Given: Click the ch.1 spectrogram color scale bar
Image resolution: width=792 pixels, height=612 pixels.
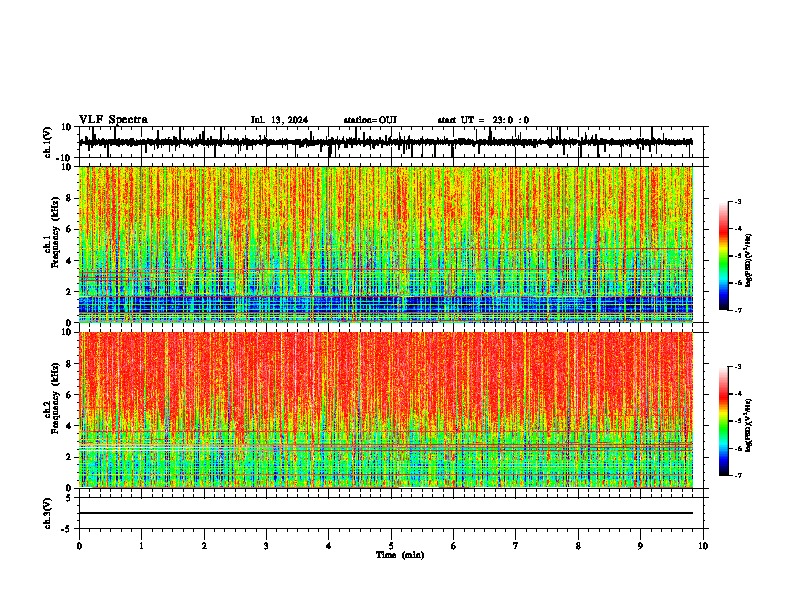Looking at the screenshot, I should (x=724, y=256).
